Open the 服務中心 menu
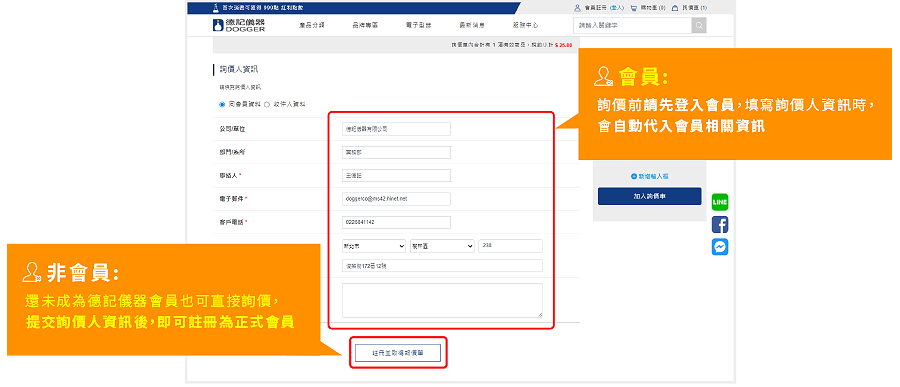The height and width of the screenshot is (387, 900). (x=525, y=25)
